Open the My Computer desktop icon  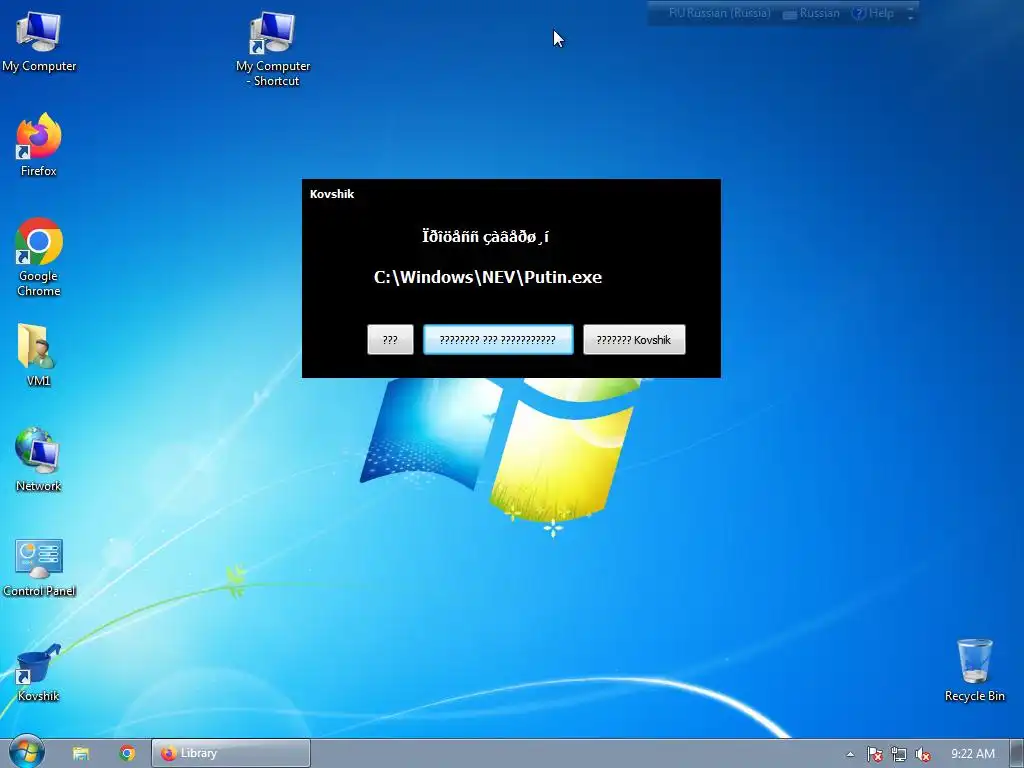[x=39, y=42]
